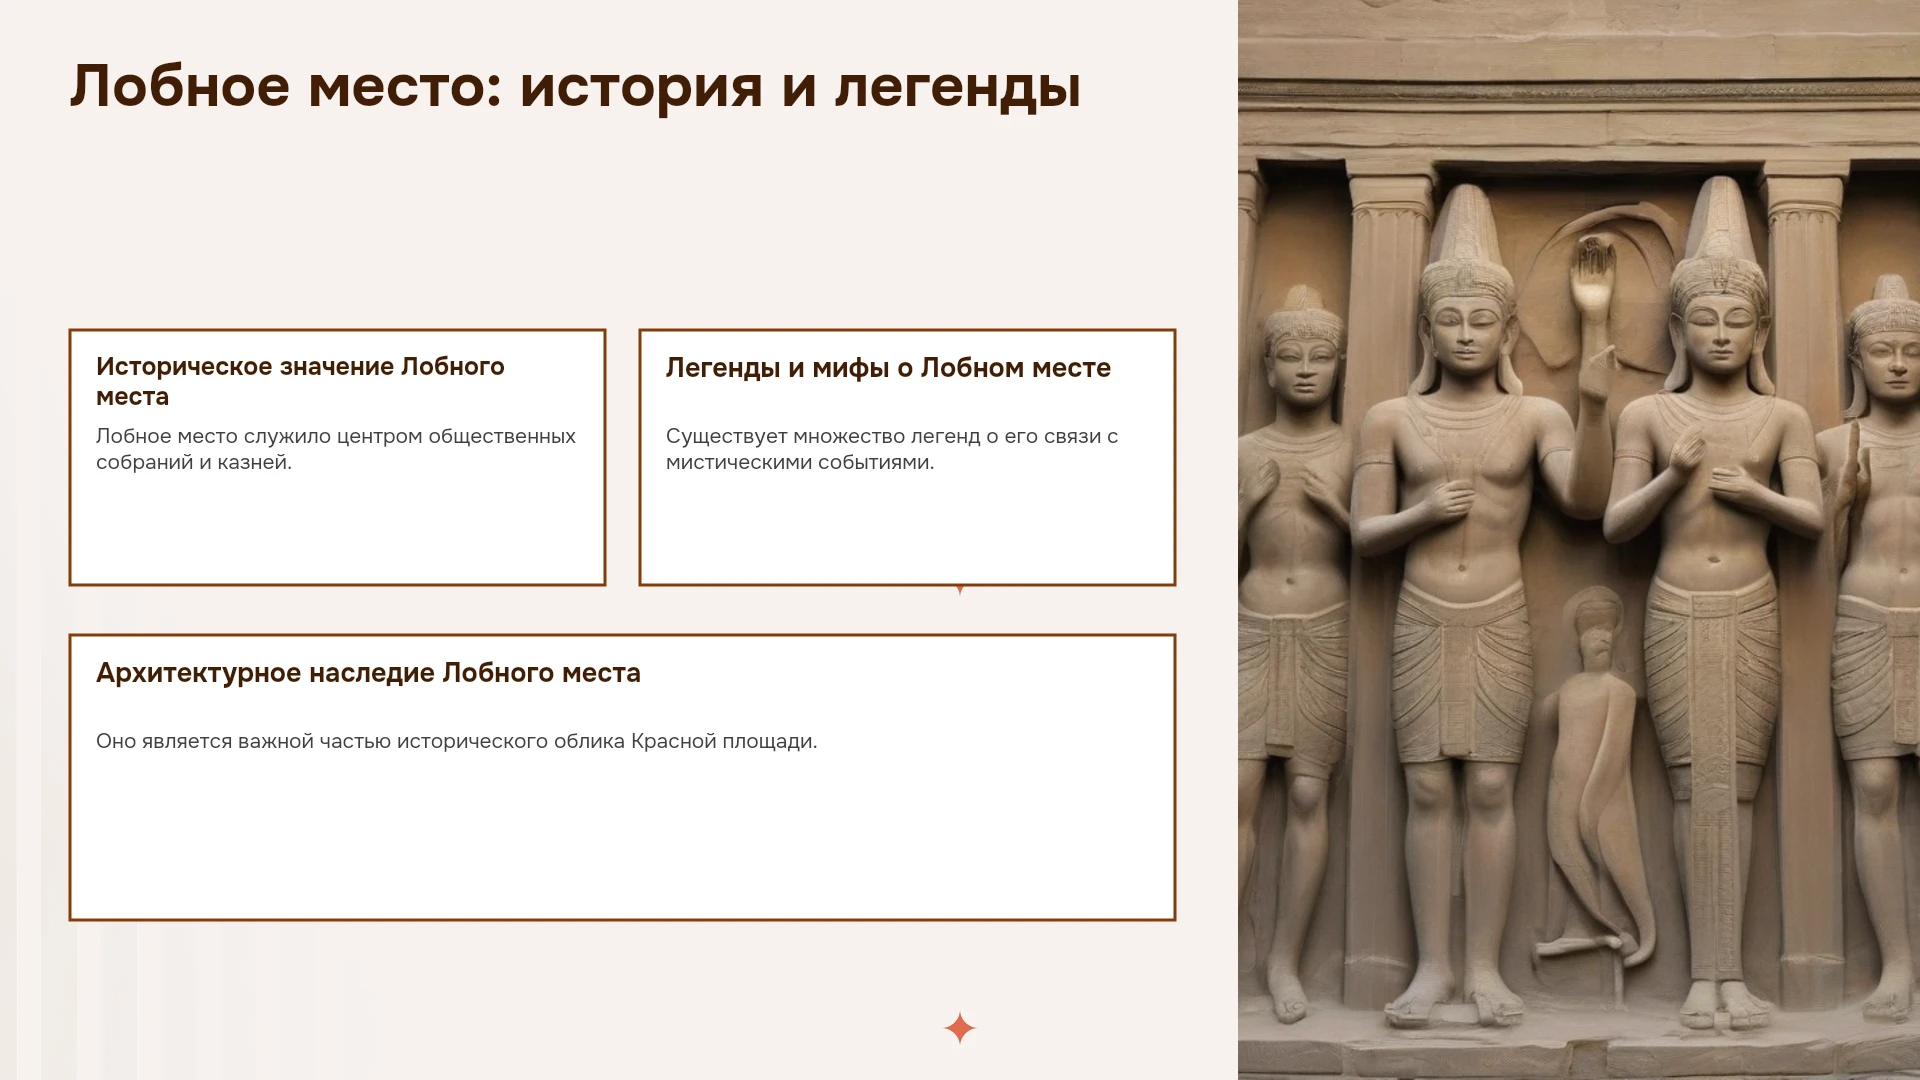Select the sentence mentioning Красной площади
The width and height of the screenshot is (1920, 1080).
pos(456,741)
